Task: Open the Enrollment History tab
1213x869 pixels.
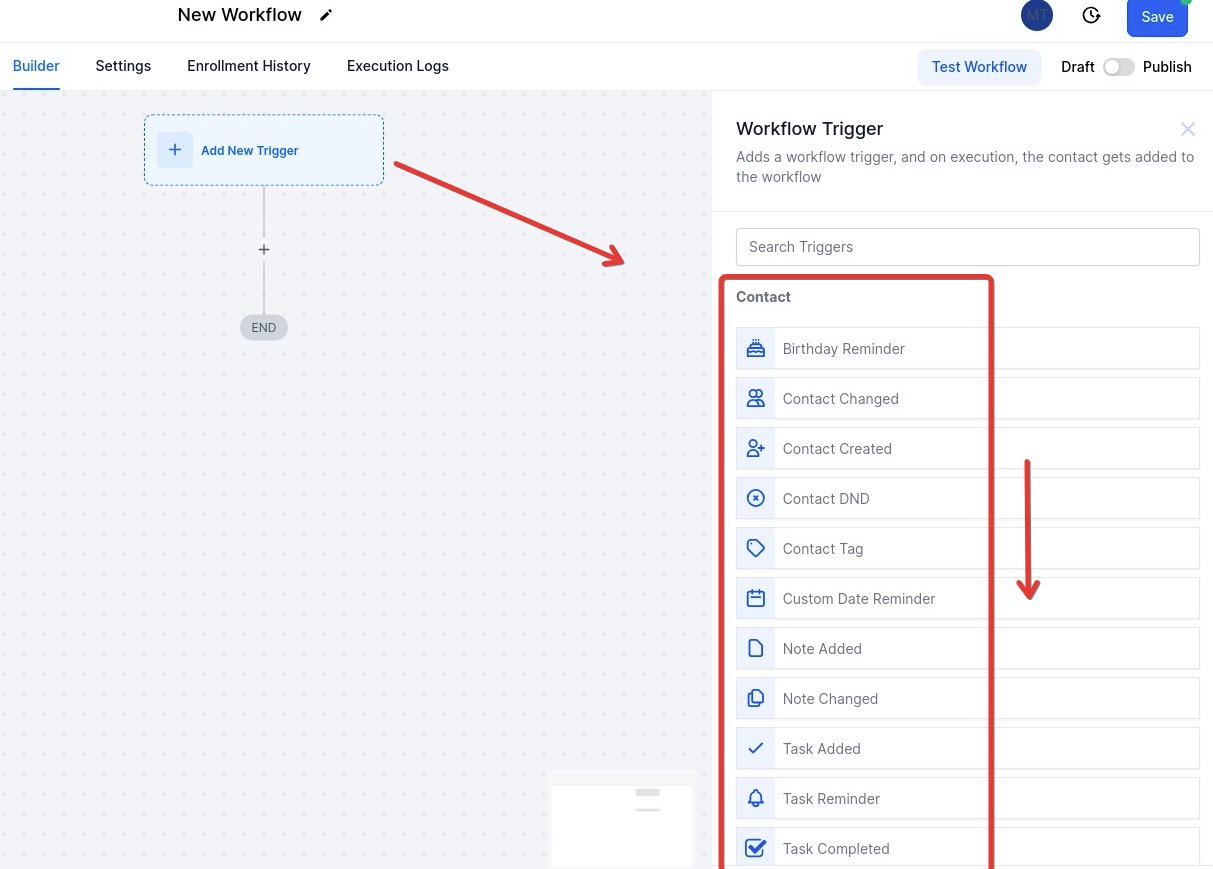Action: (249, 66)
